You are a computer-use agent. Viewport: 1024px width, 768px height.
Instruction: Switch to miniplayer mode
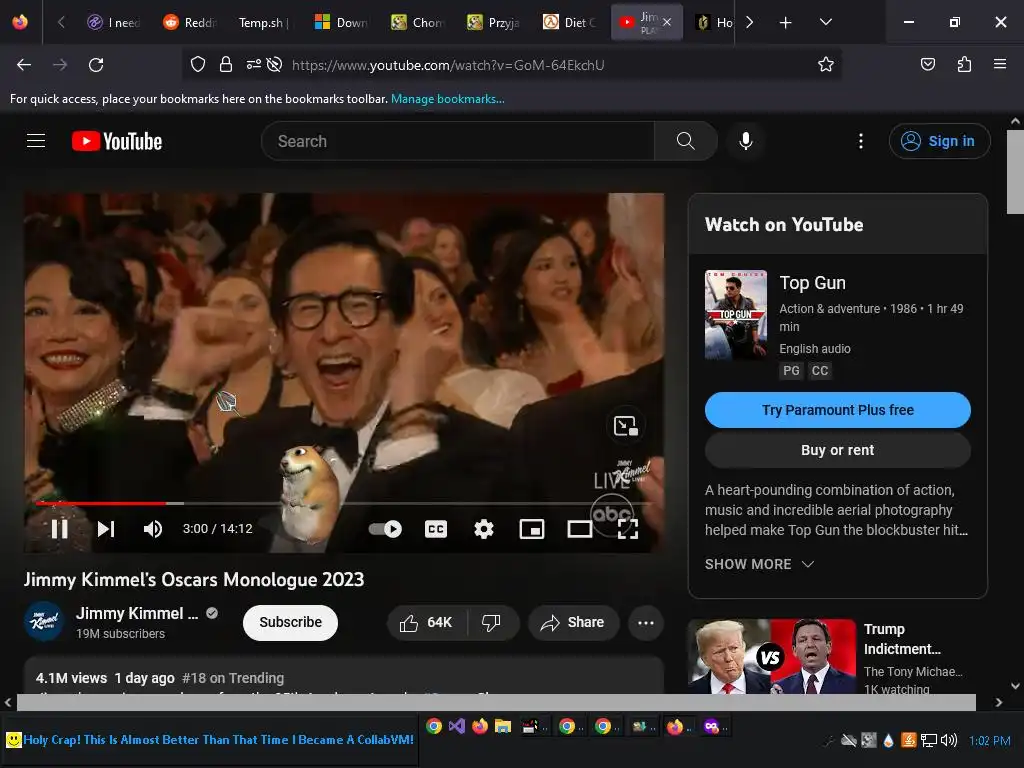coord(532,529)
